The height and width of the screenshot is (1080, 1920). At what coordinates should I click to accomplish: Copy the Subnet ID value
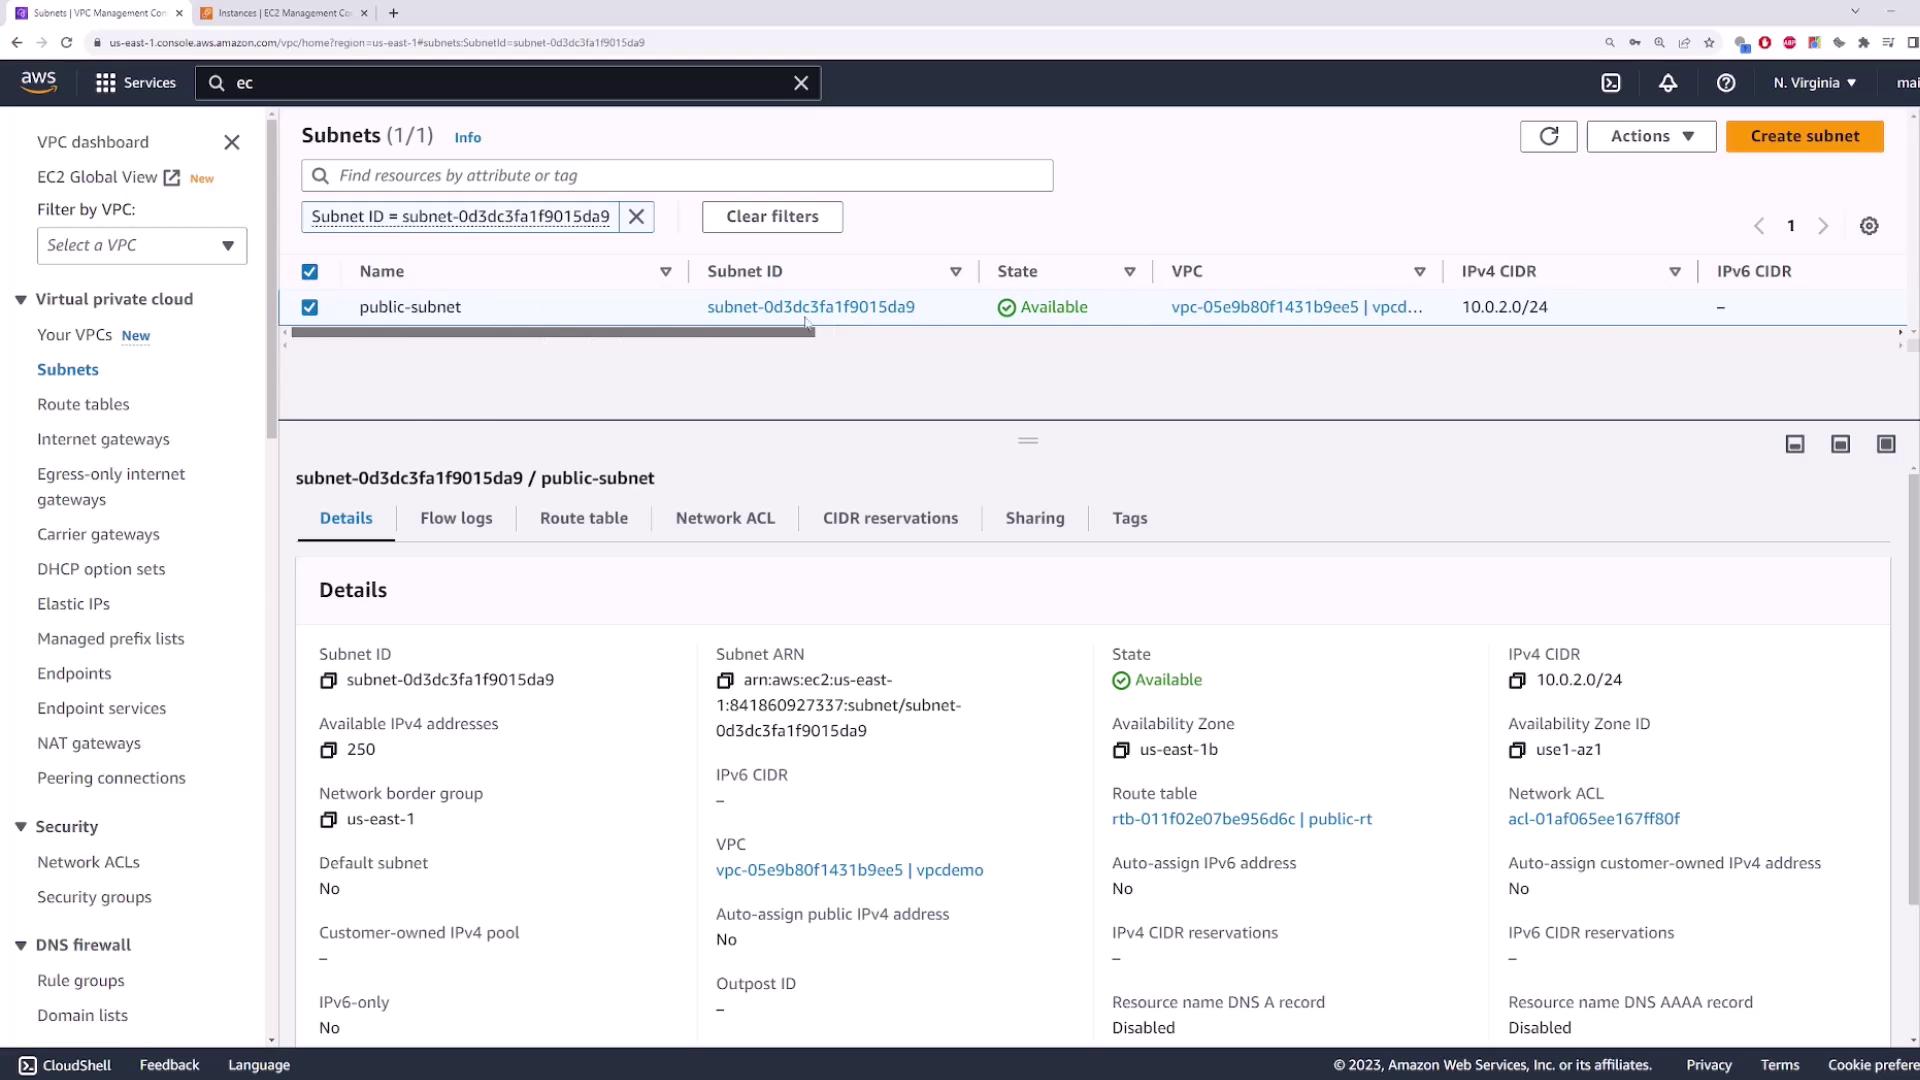point(328,680)
